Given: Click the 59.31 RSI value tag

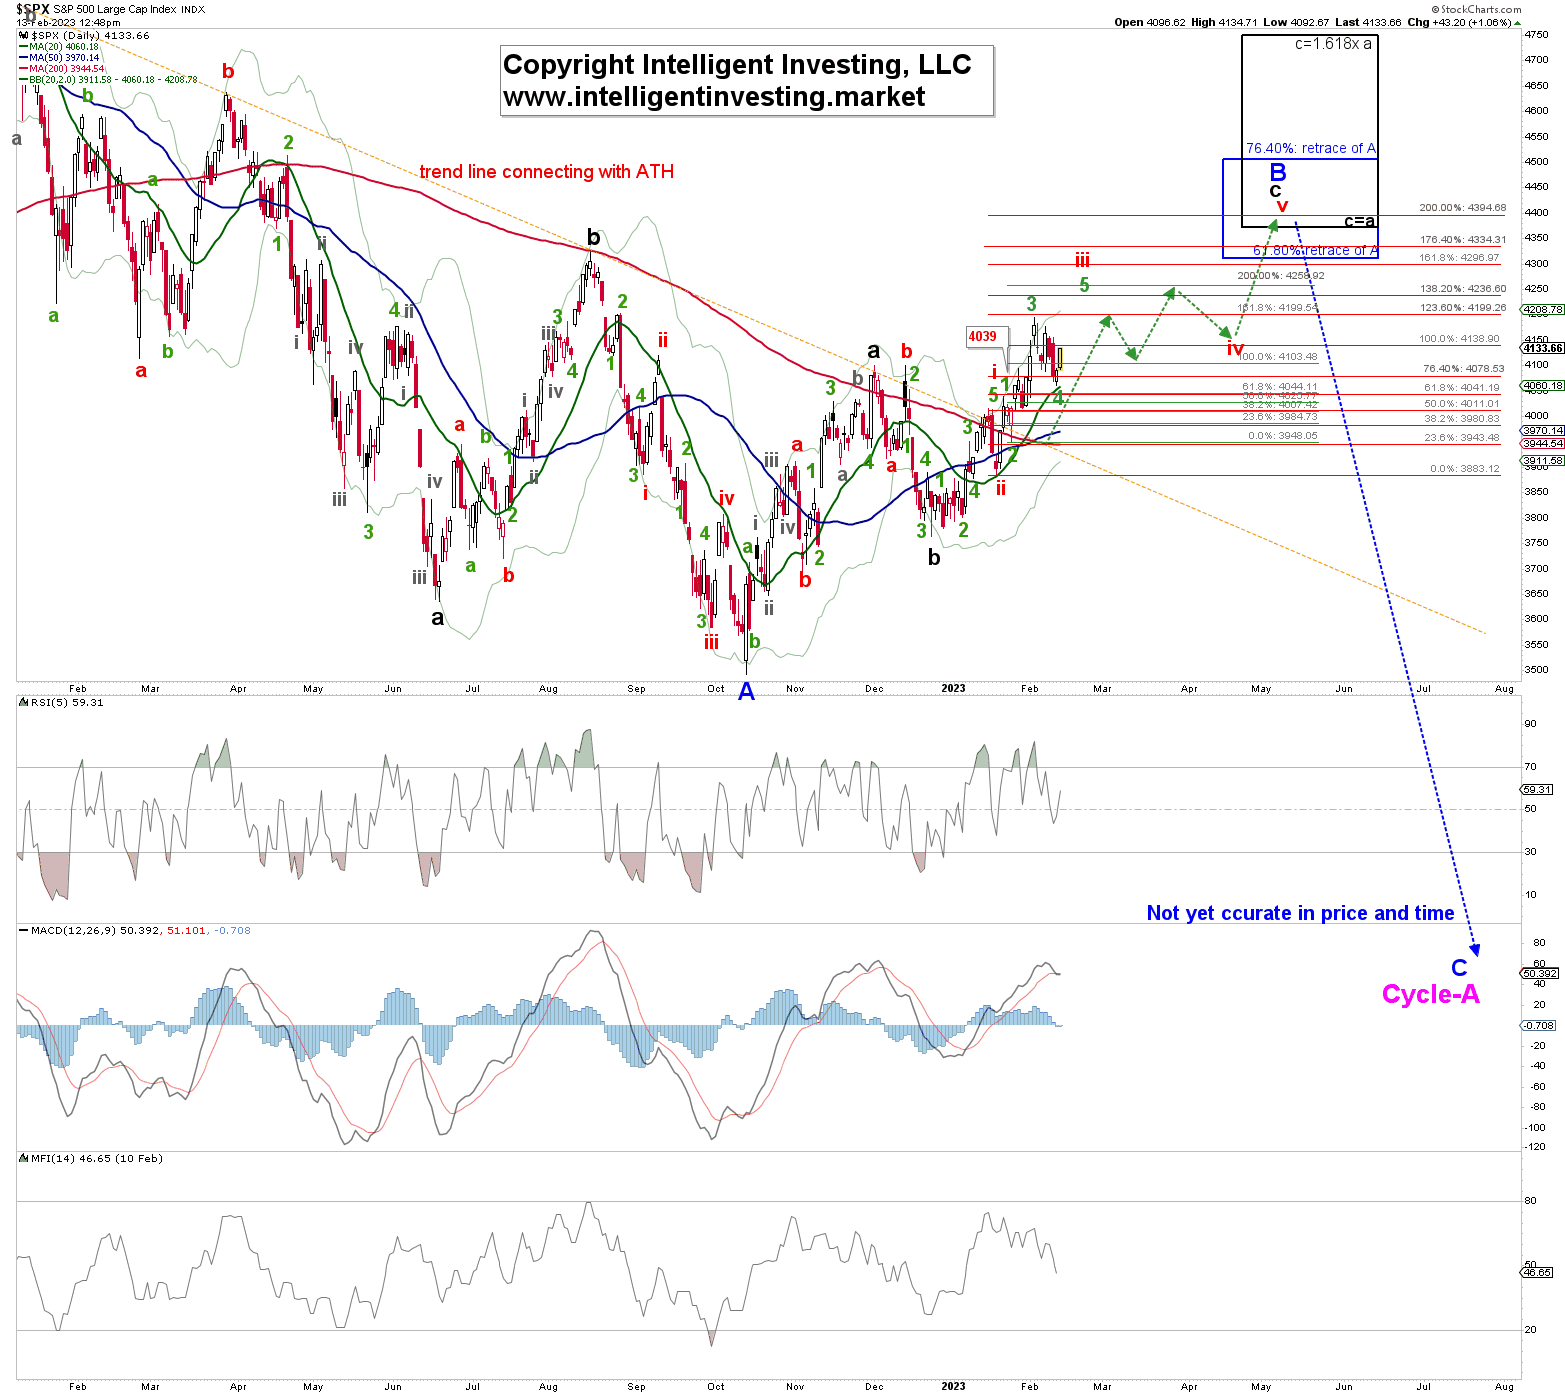Looking at the screenshot, I should point(1538,790).
